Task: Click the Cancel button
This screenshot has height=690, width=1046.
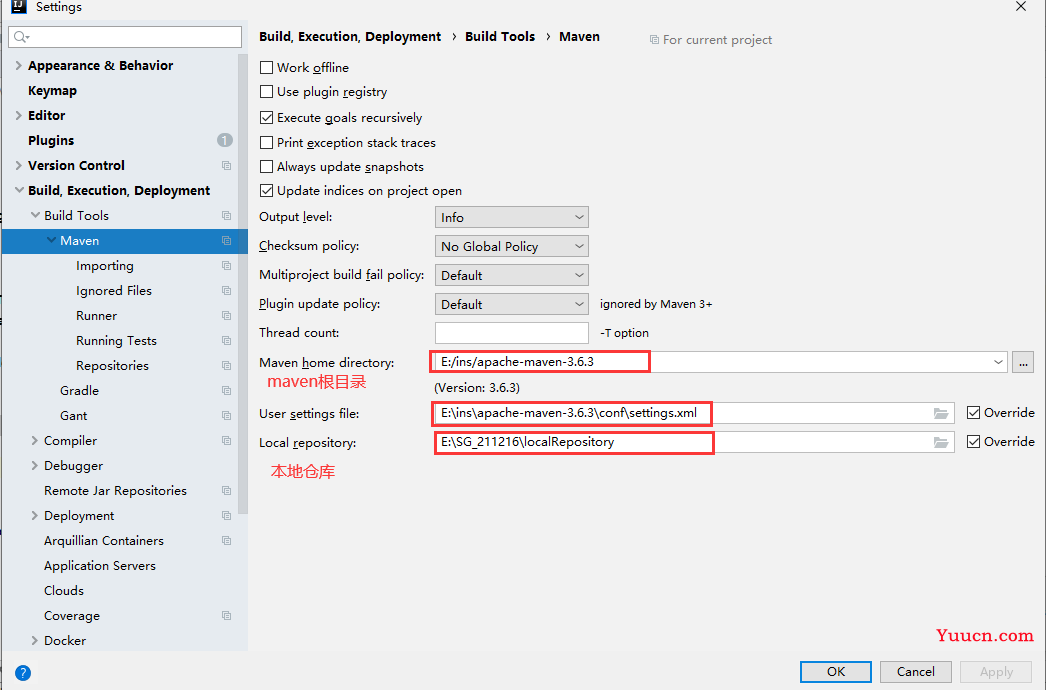Action: click(915, 672)
